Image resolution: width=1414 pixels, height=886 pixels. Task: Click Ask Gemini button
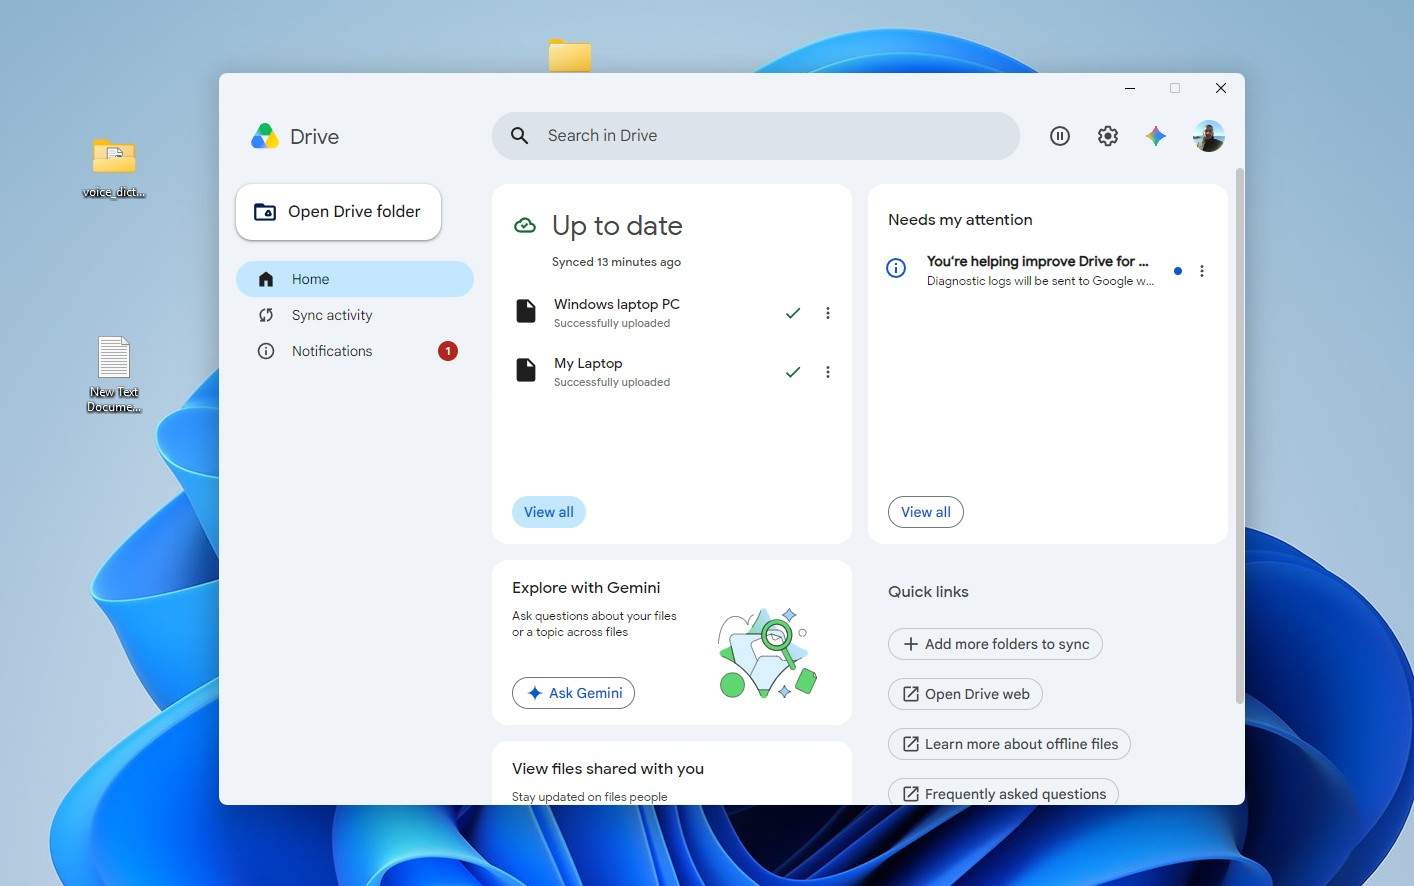[573, 693]
